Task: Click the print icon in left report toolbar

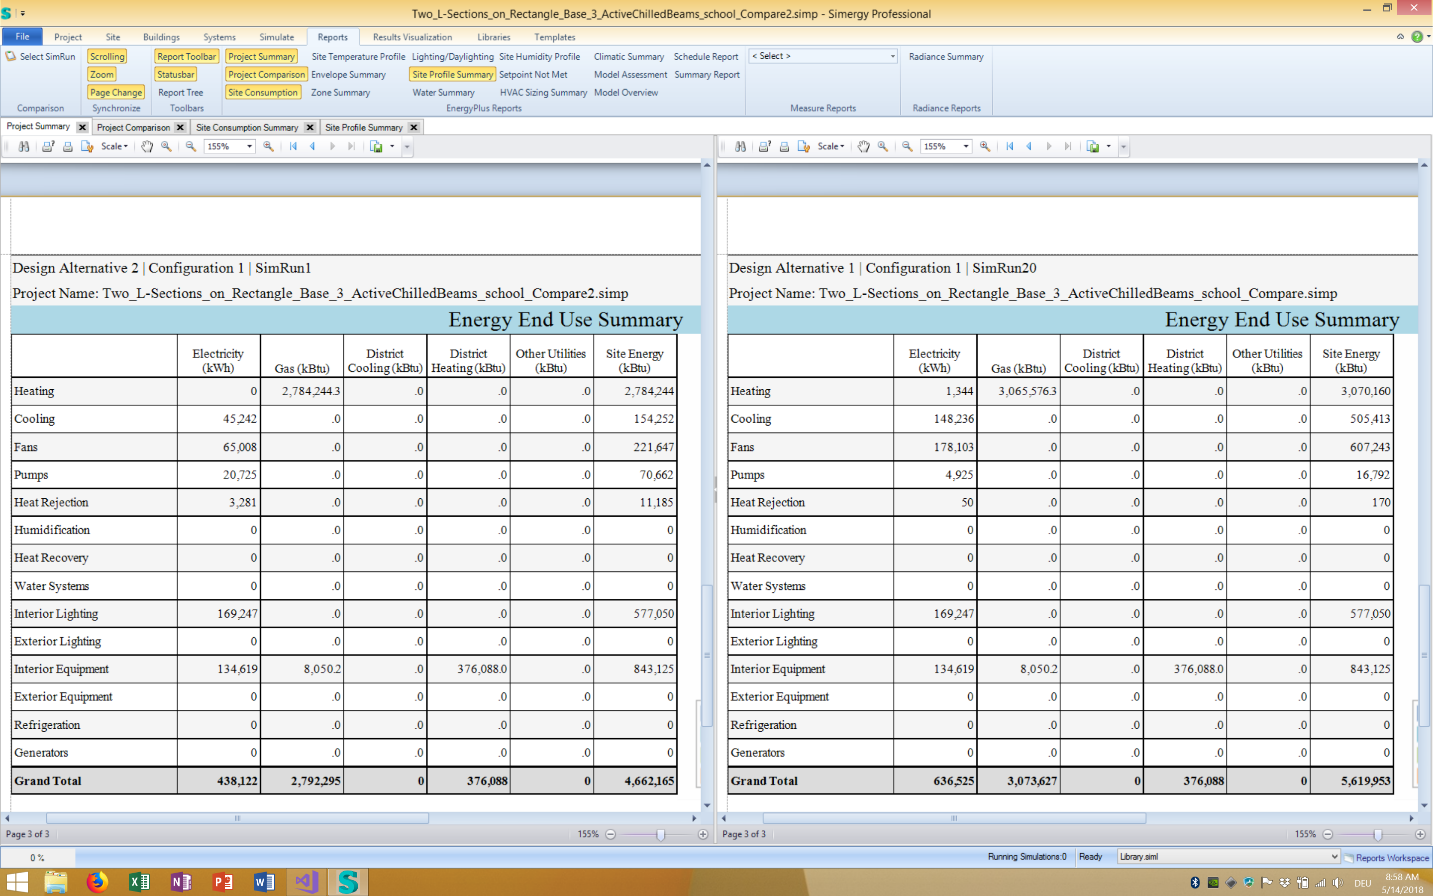Action: (x=68, y=147)
